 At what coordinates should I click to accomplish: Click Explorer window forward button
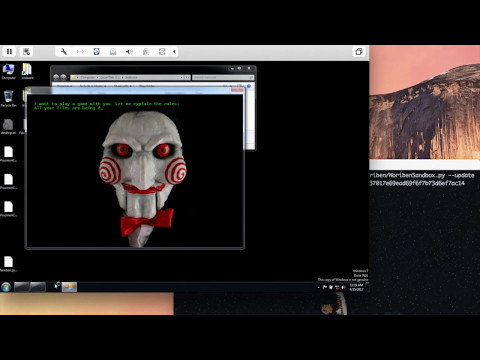pos(63,77)
